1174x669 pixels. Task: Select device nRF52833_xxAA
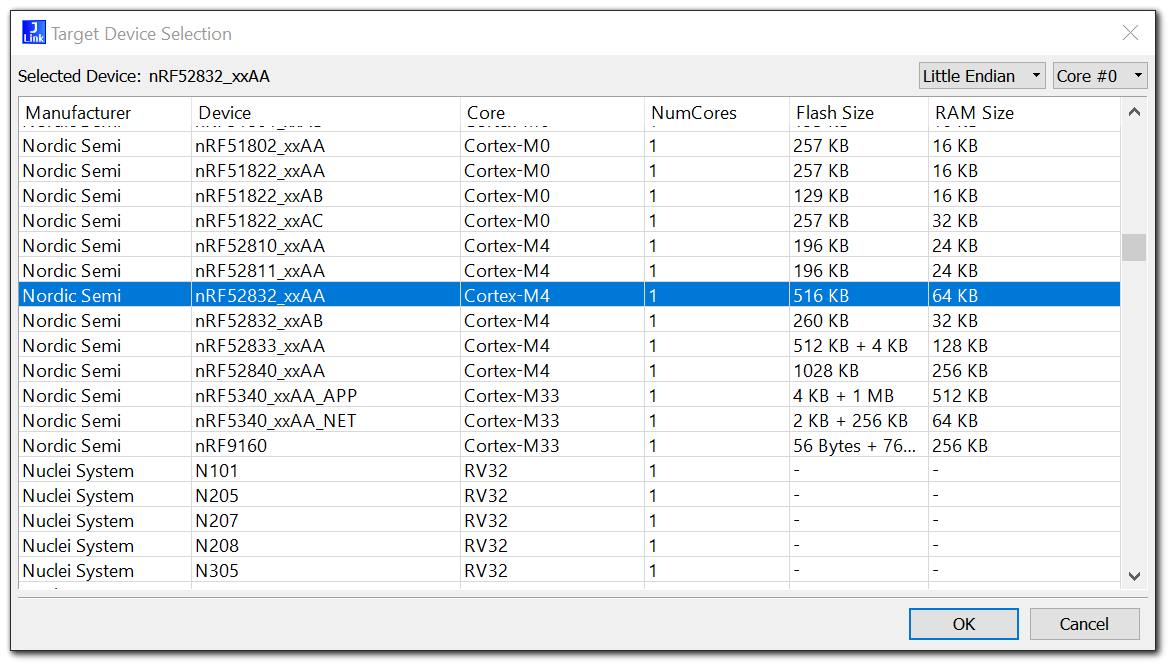[569, 346]
